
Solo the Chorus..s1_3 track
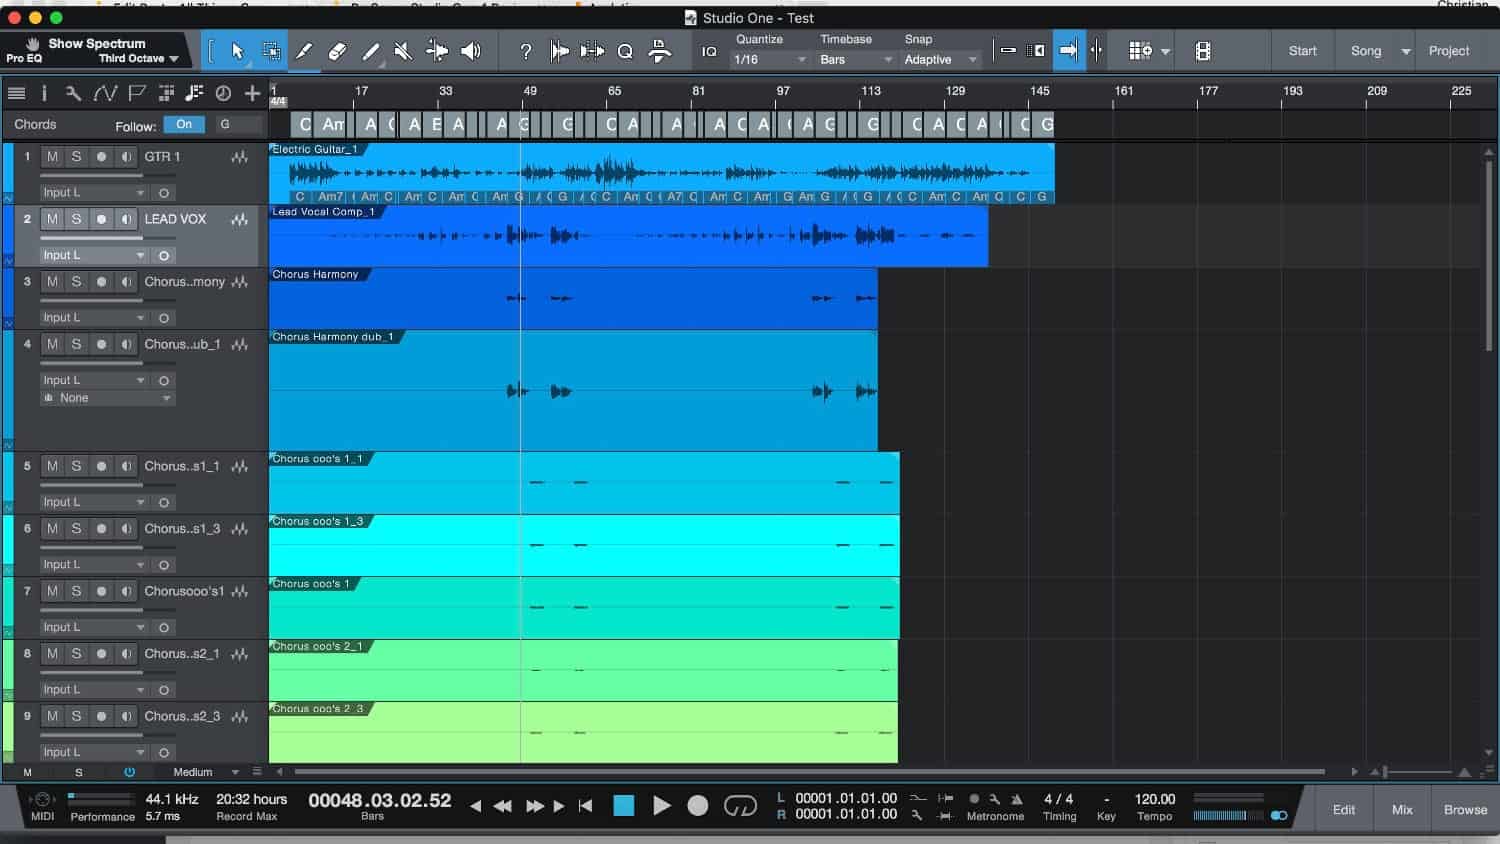point(76,529)
